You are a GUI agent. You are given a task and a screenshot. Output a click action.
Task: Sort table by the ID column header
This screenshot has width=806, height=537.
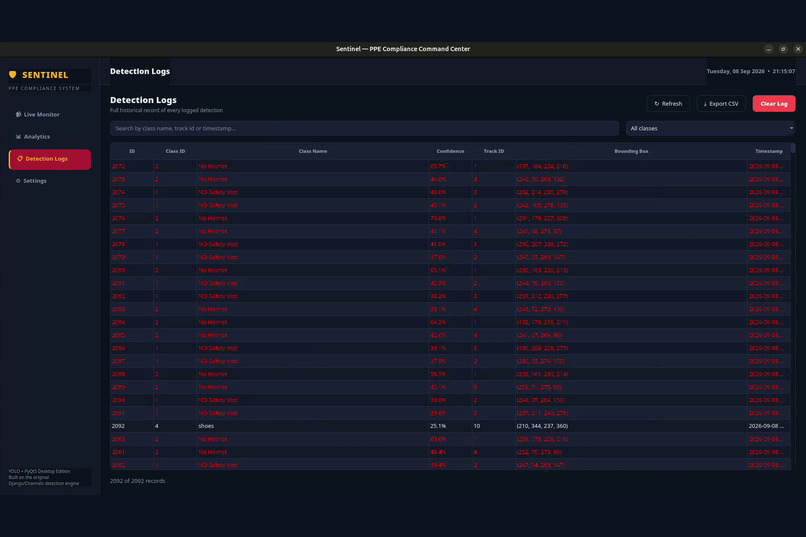[132, 151]
